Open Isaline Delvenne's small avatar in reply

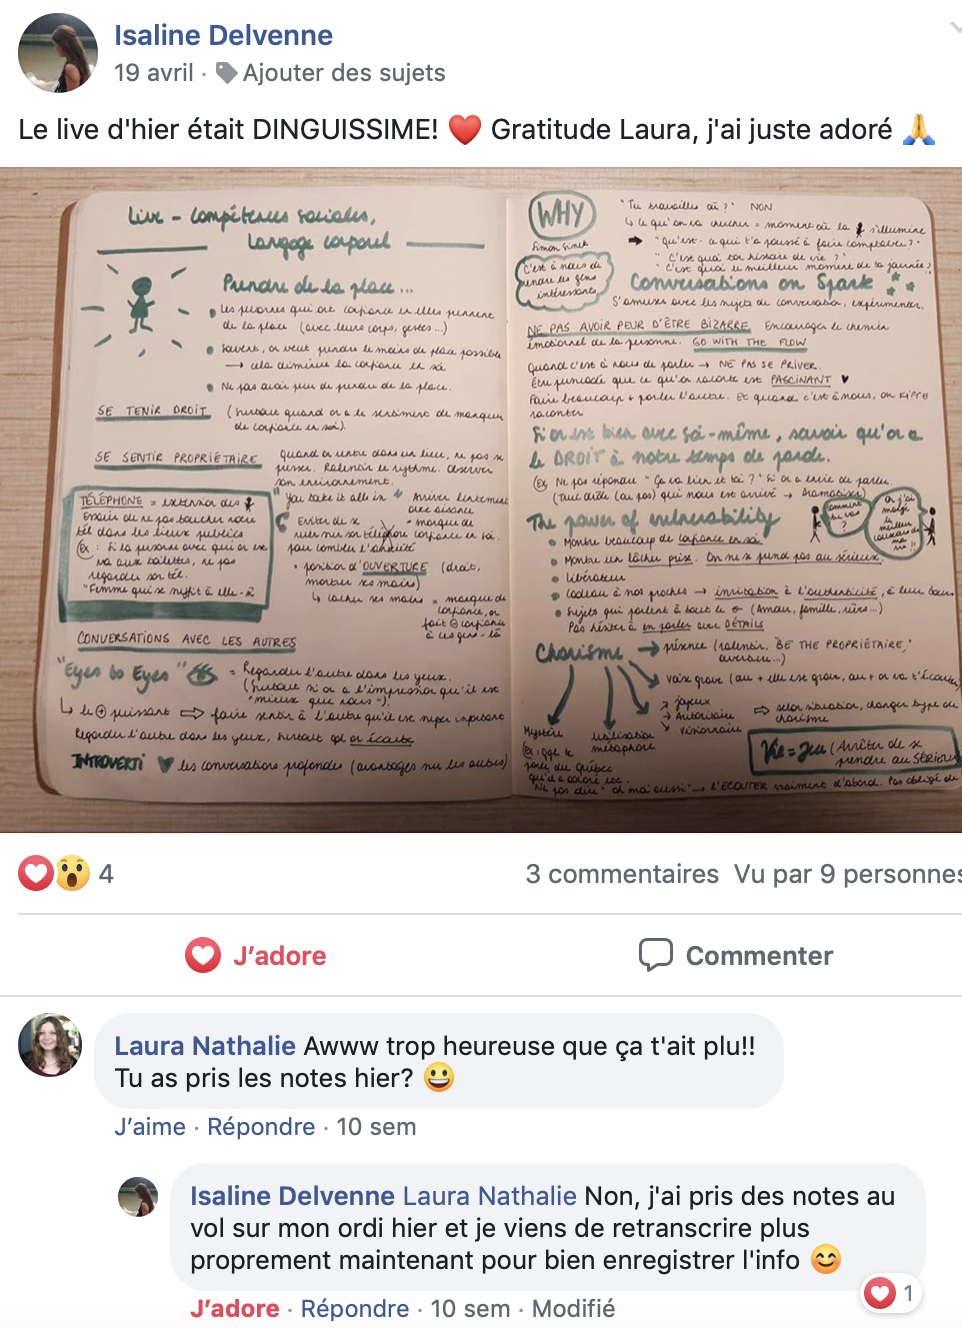pyautogui.click(x=138, y=1197)
